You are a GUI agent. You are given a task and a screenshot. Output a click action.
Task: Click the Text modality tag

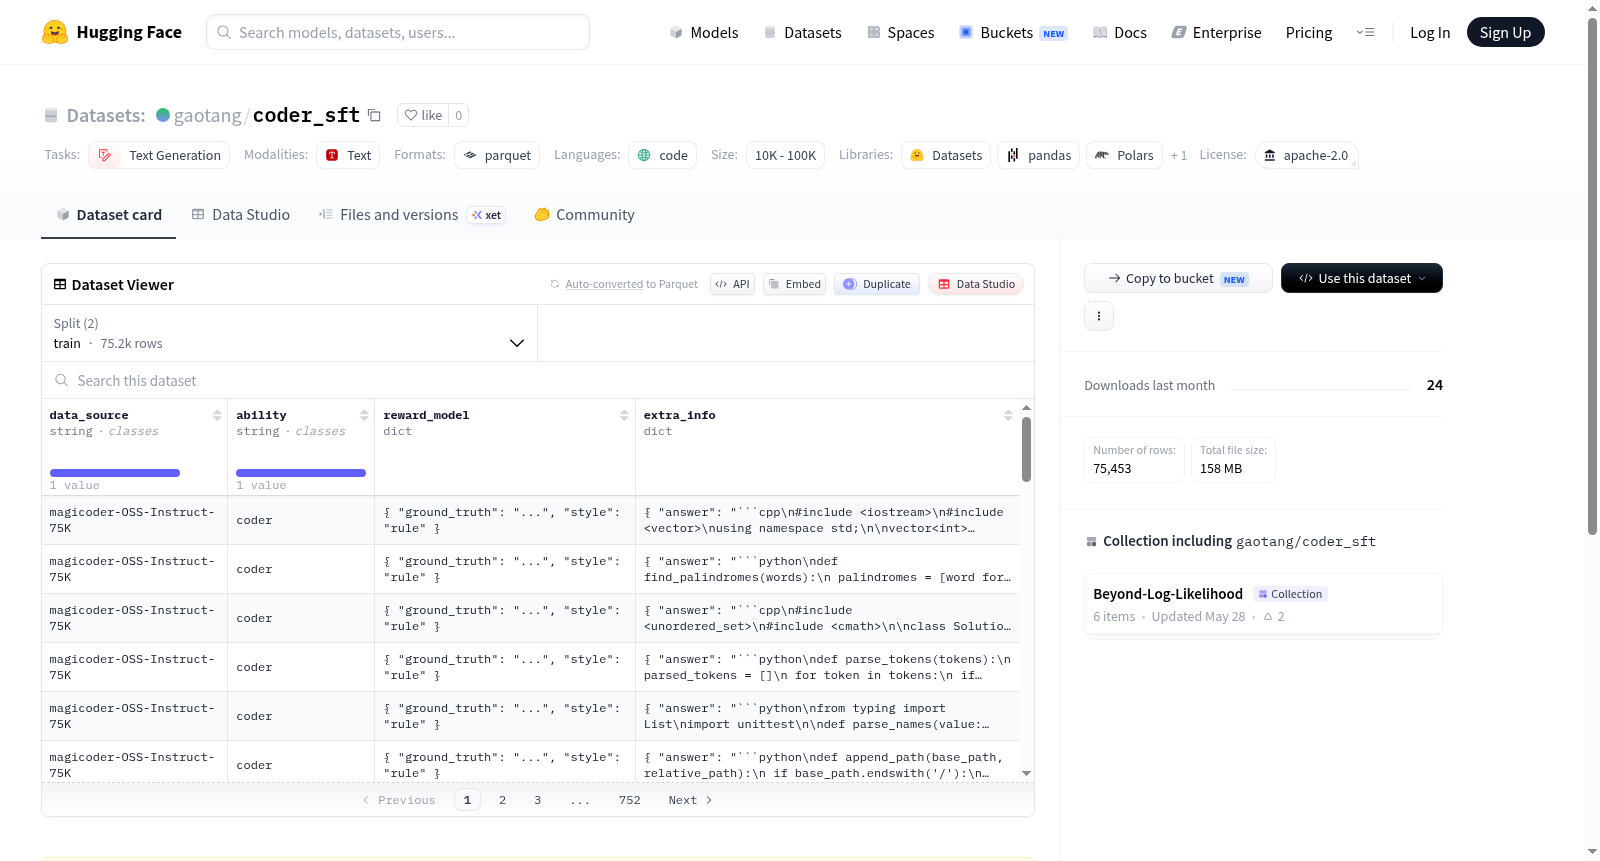pyautogui.click(x=348, y=155)
